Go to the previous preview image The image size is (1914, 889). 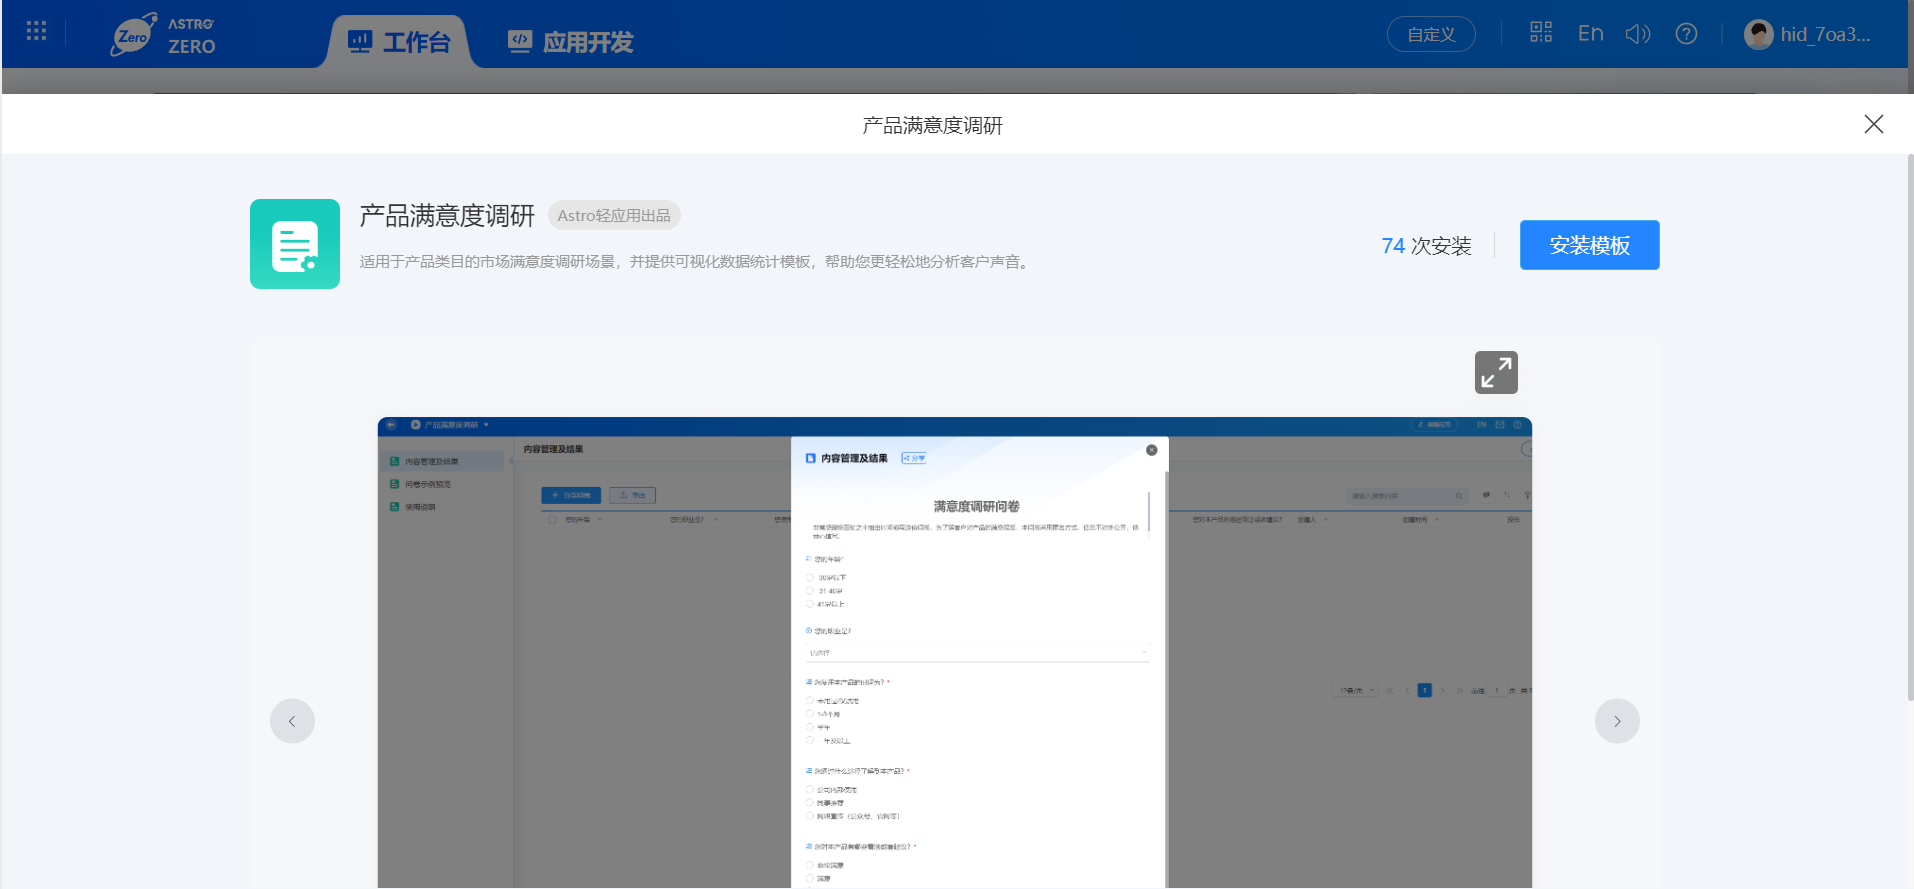(292, 721)
